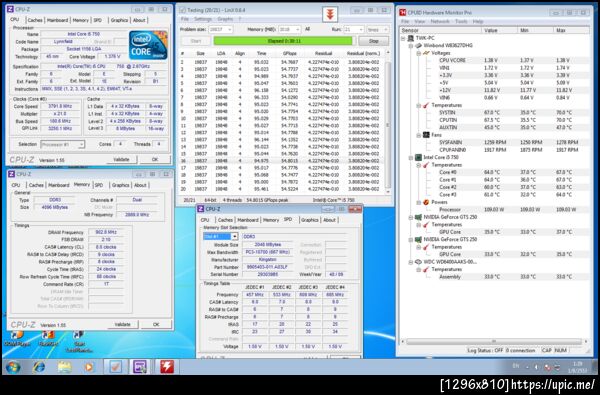
Task: Click the volume icon in system tray
Action: click(x=536, y=367)
